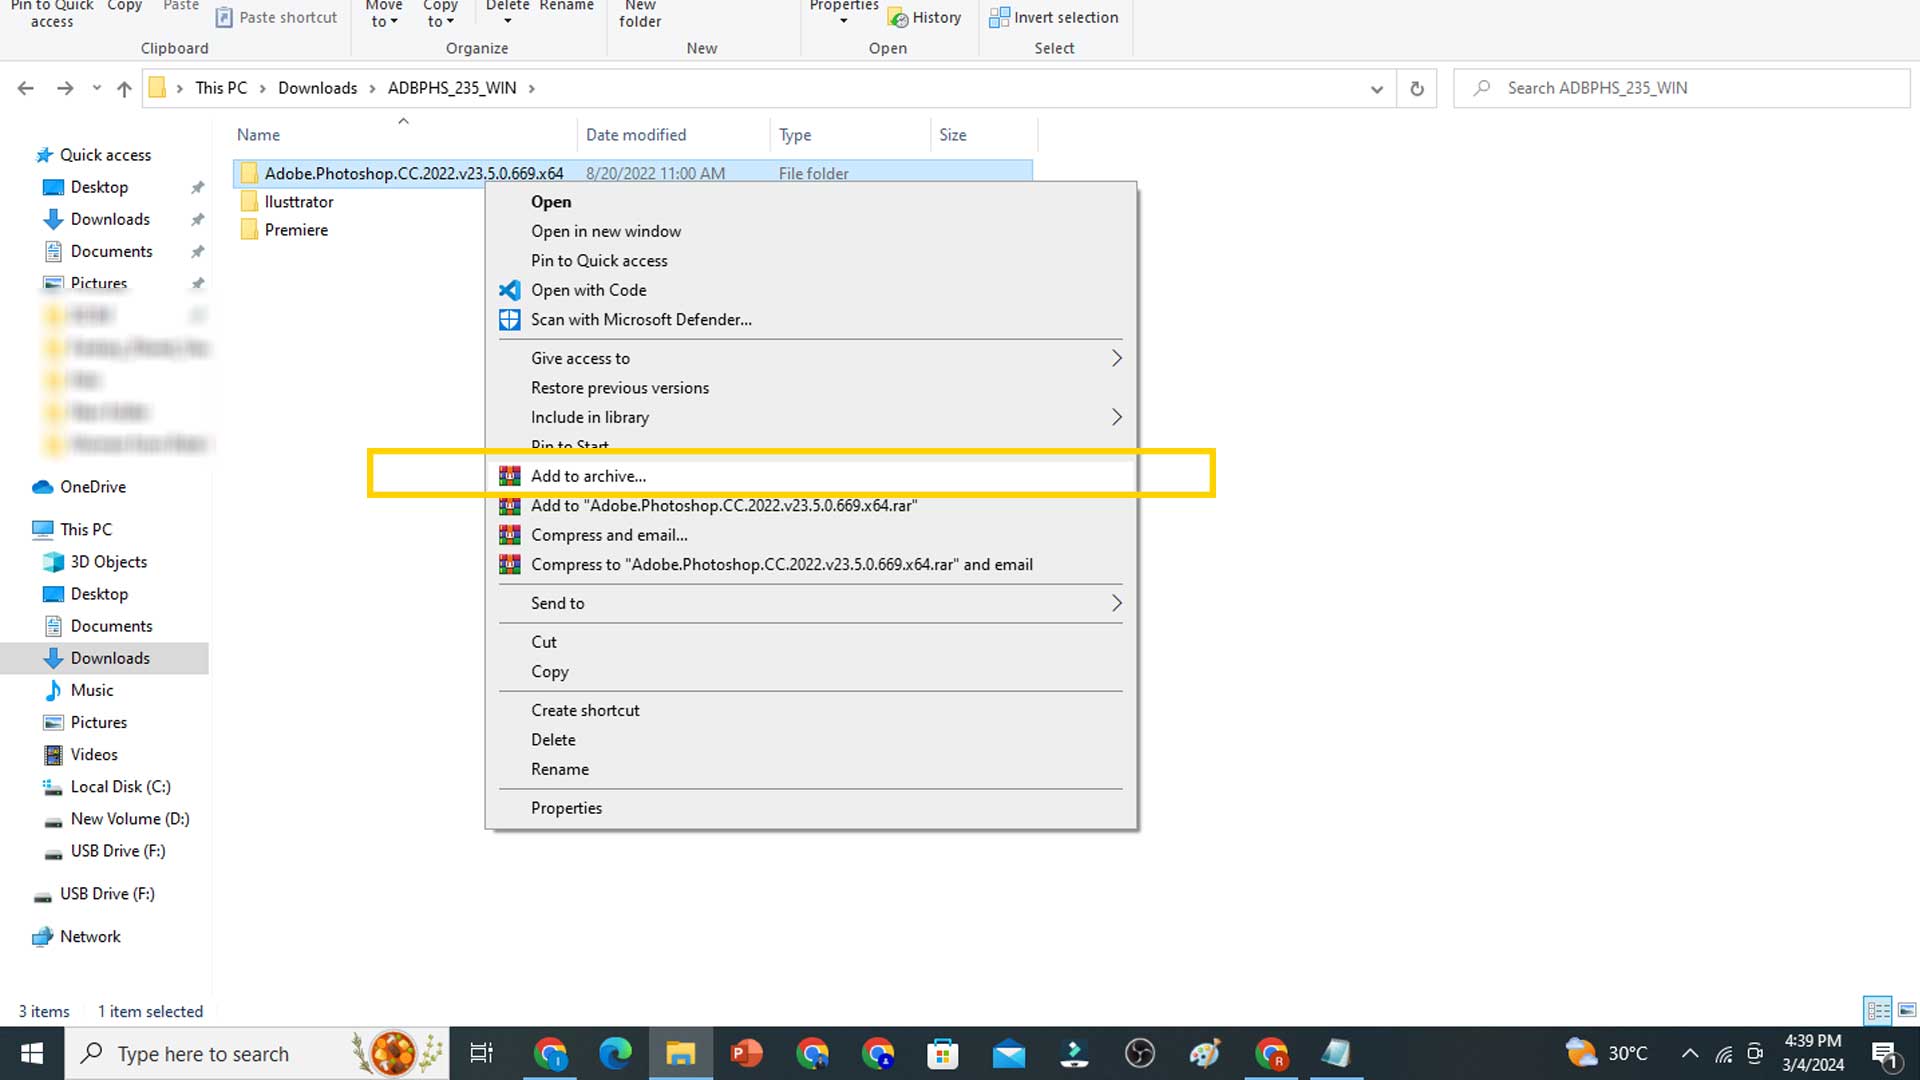Sort by 'Date modified' column header
The width and height of the screenshot is (1920, 1080).
coord(636,135)
